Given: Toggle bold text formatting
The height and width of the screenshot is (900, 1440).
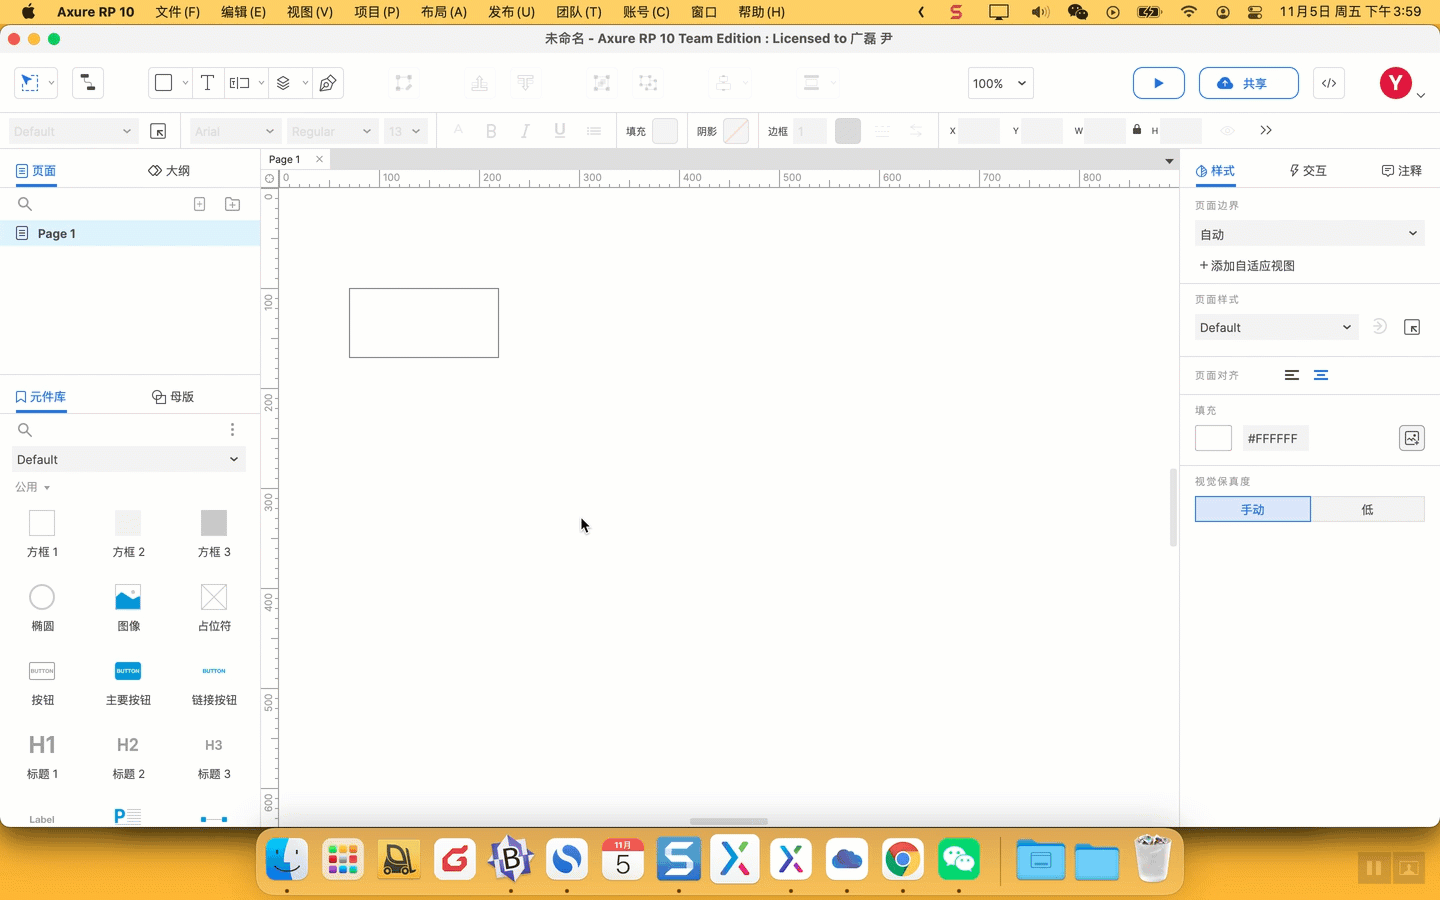Looking at the screenshot, I should point(491,131).
